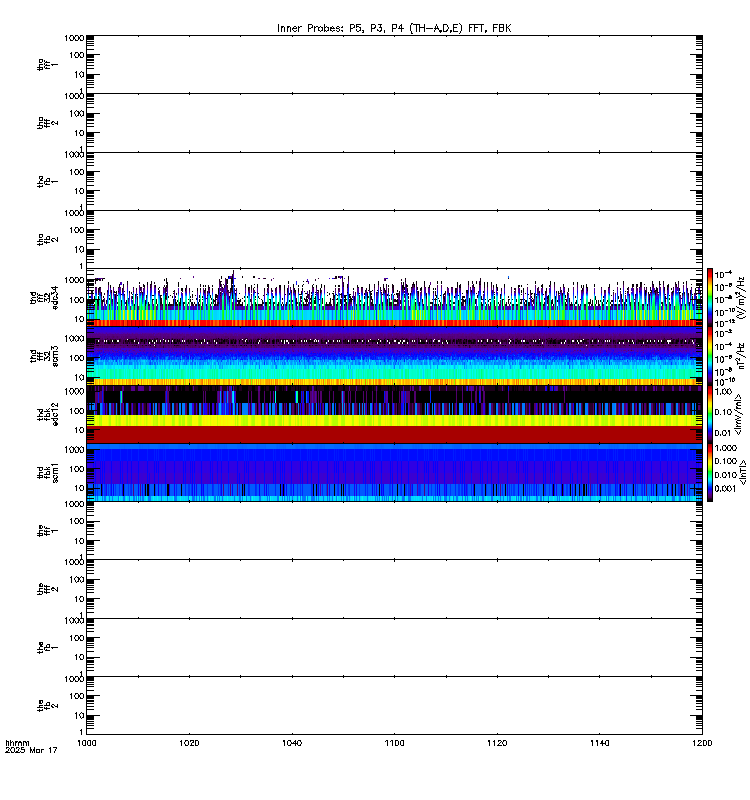Select the "the ff 1" panel label
750x800 pixels.
(x=47, y=531)
